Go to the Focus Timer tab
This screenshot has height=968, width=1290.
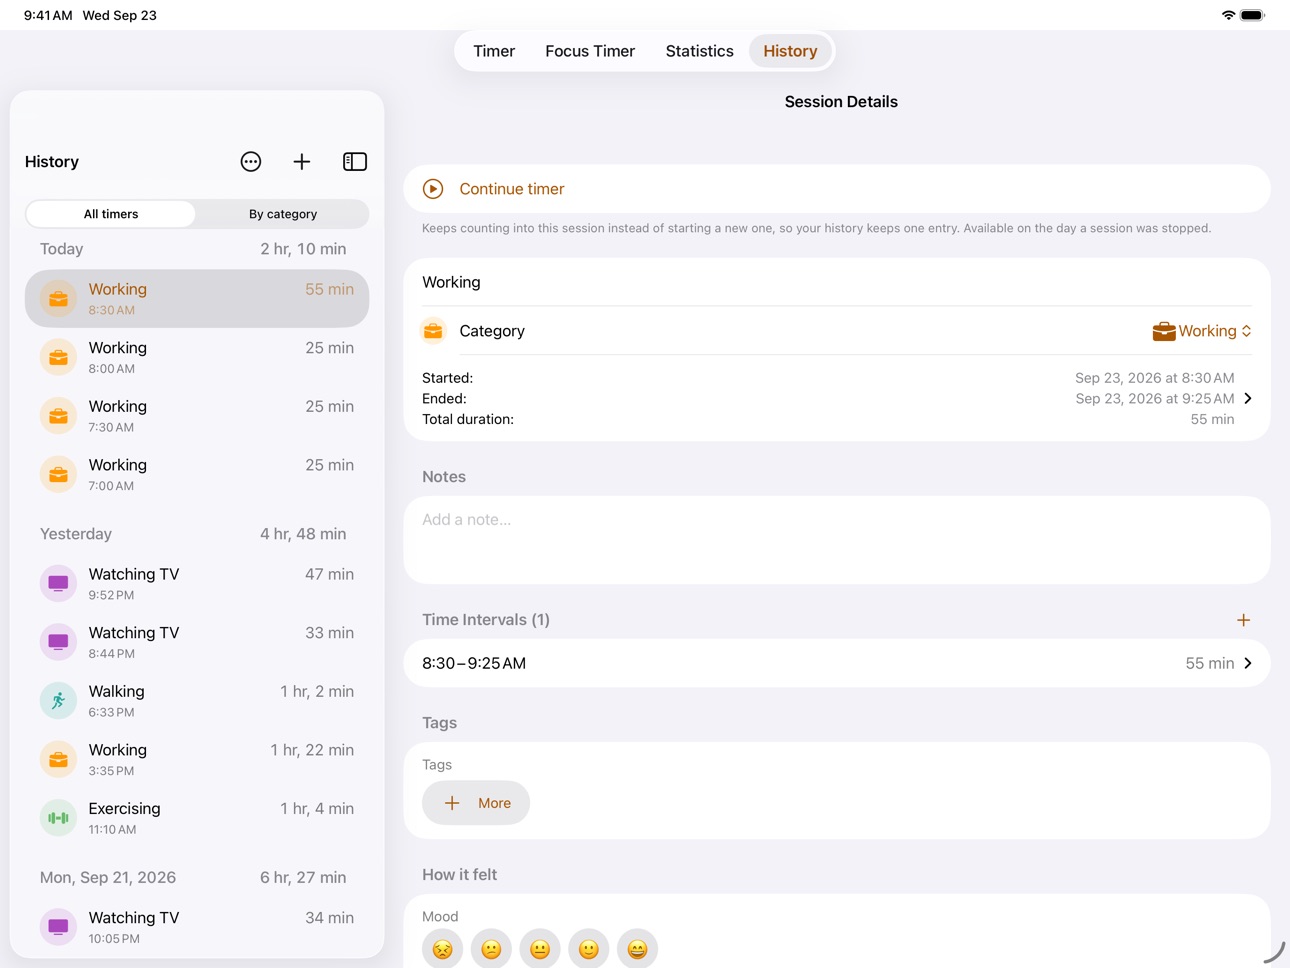(x=590, y=51)
